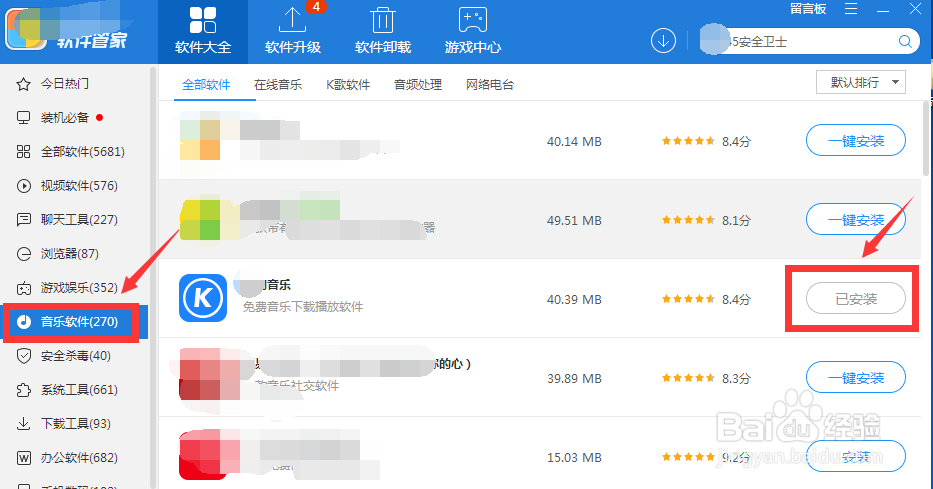Click the shield icon beside 安全杀毒

pyautogui.click(x=23, y=356)
